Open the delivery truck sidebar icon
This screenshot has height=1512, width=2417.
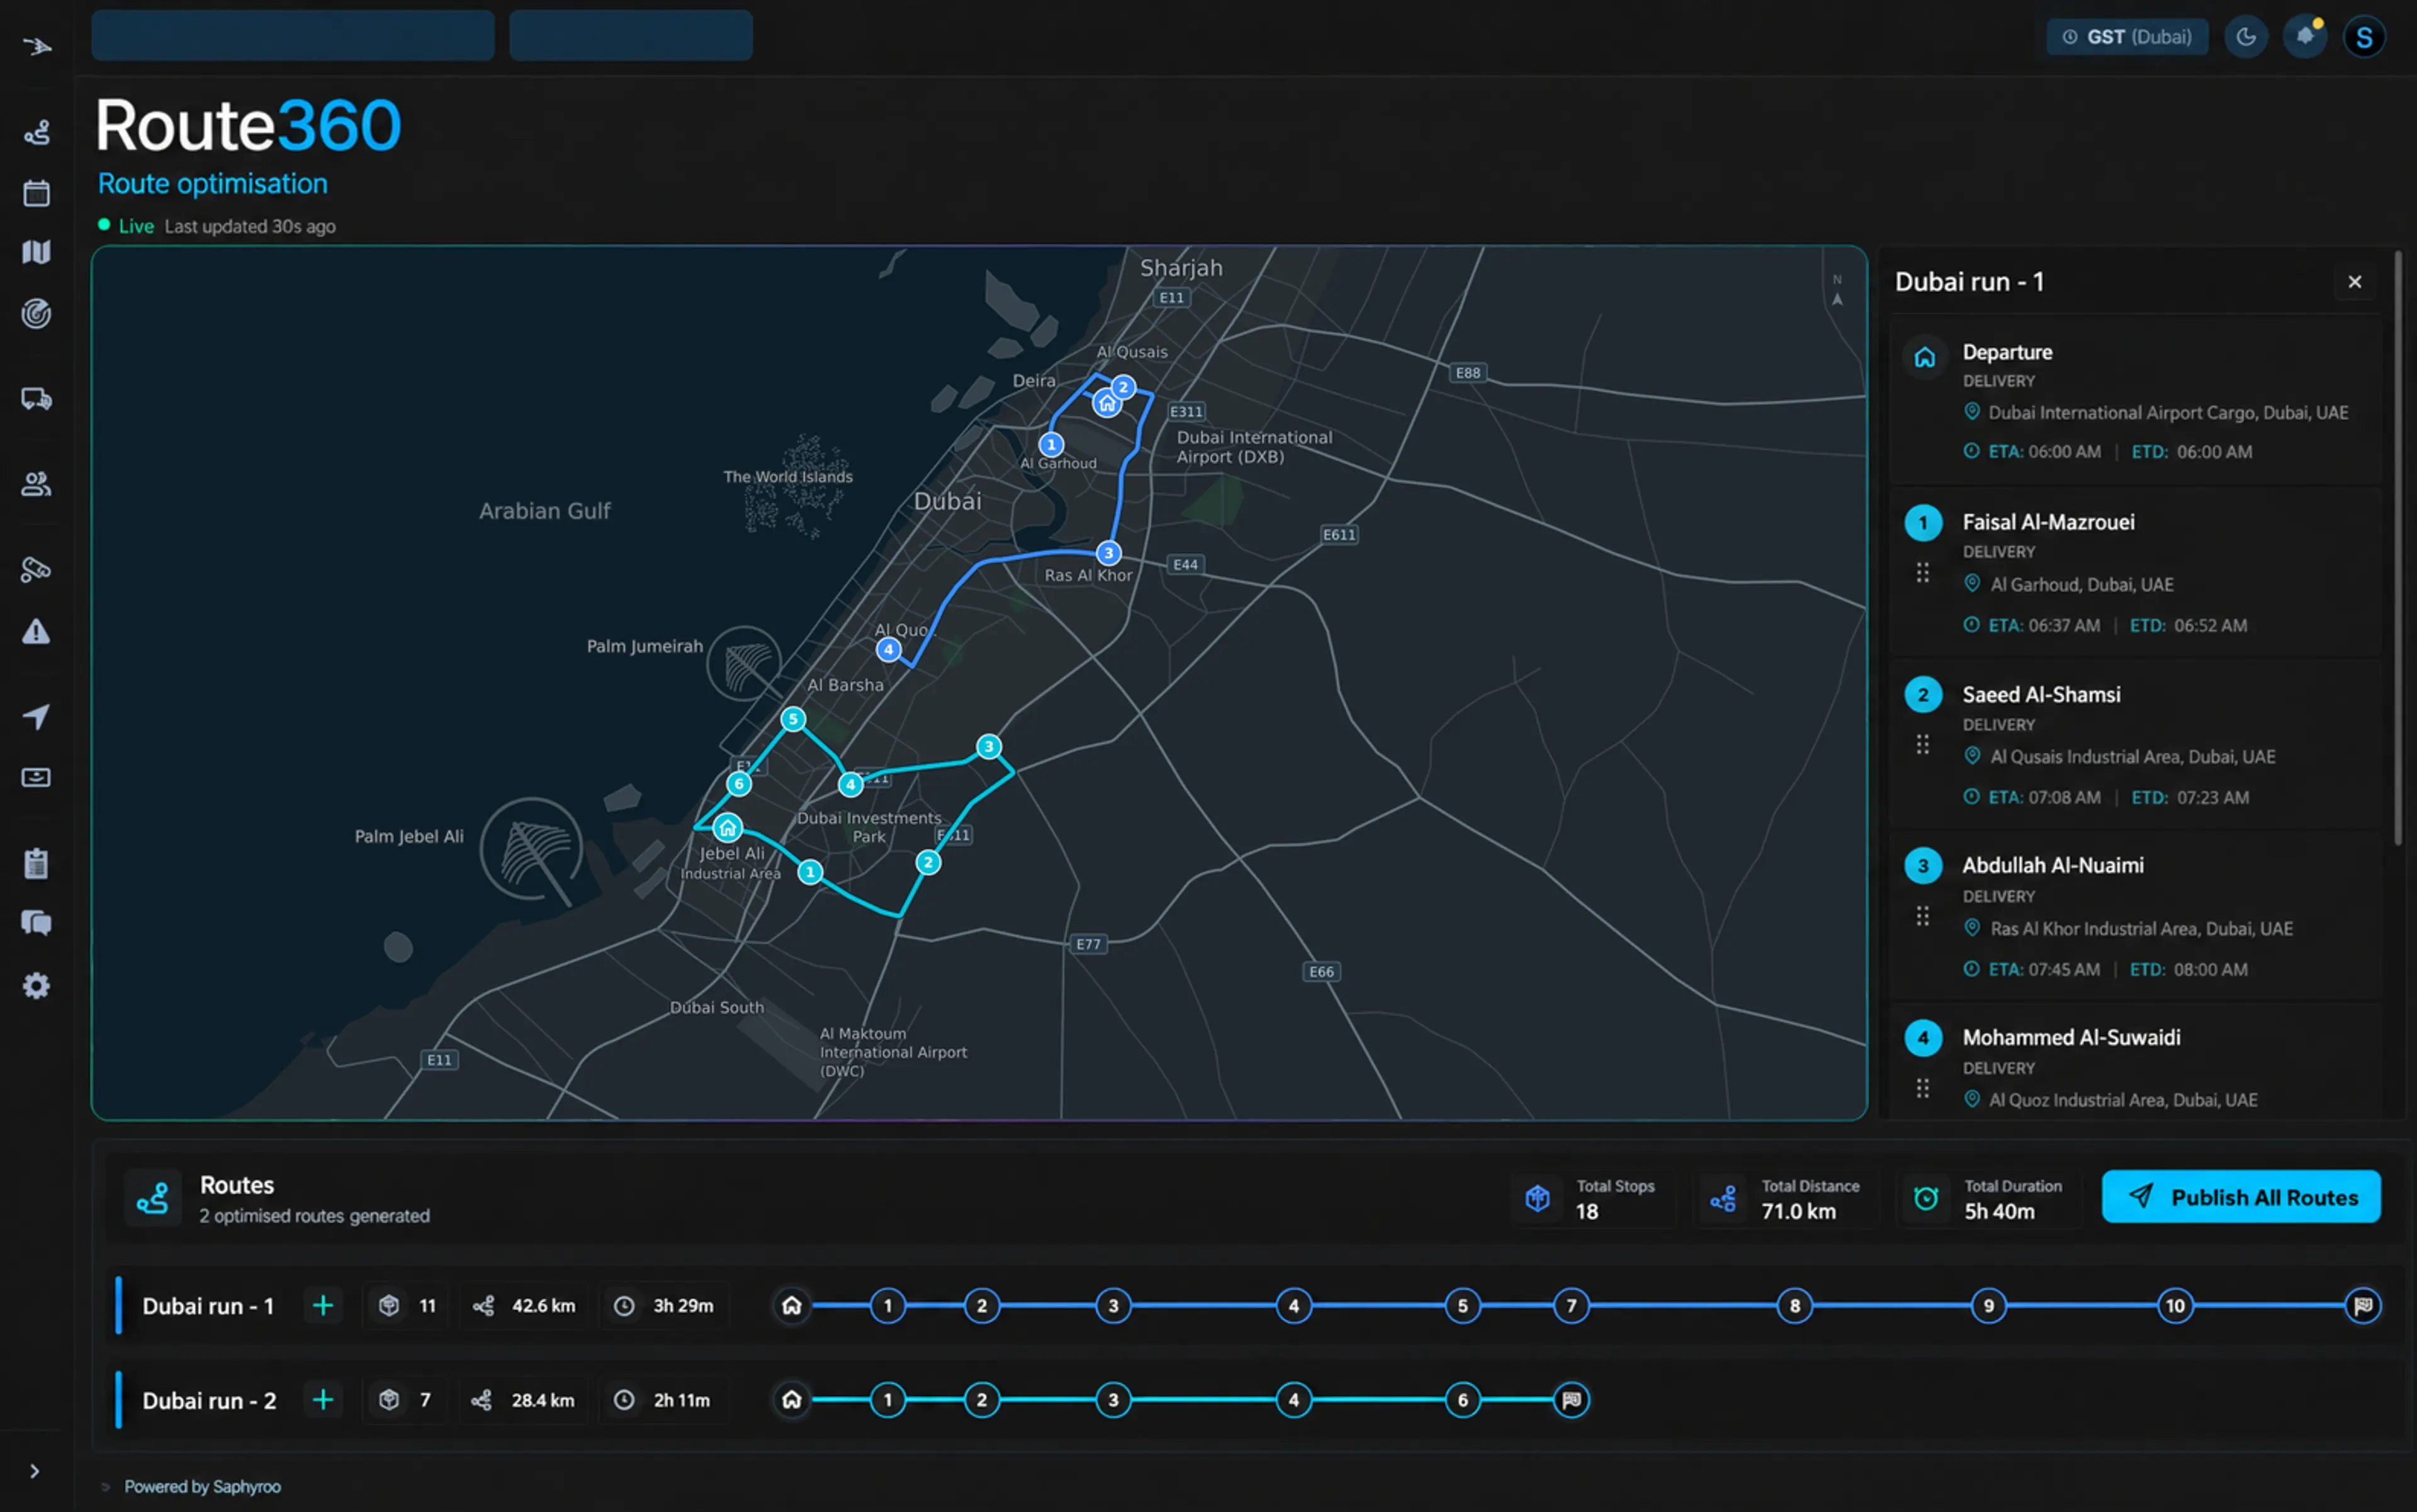point(37,399)
